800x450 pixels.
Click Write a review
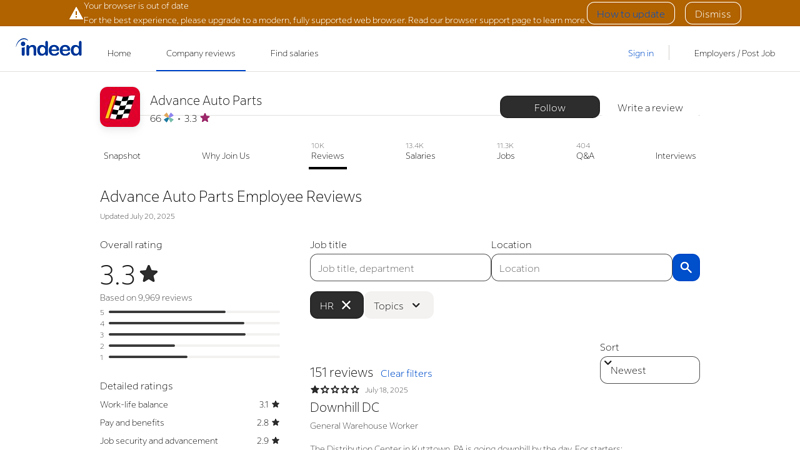[x=650, y=108]
